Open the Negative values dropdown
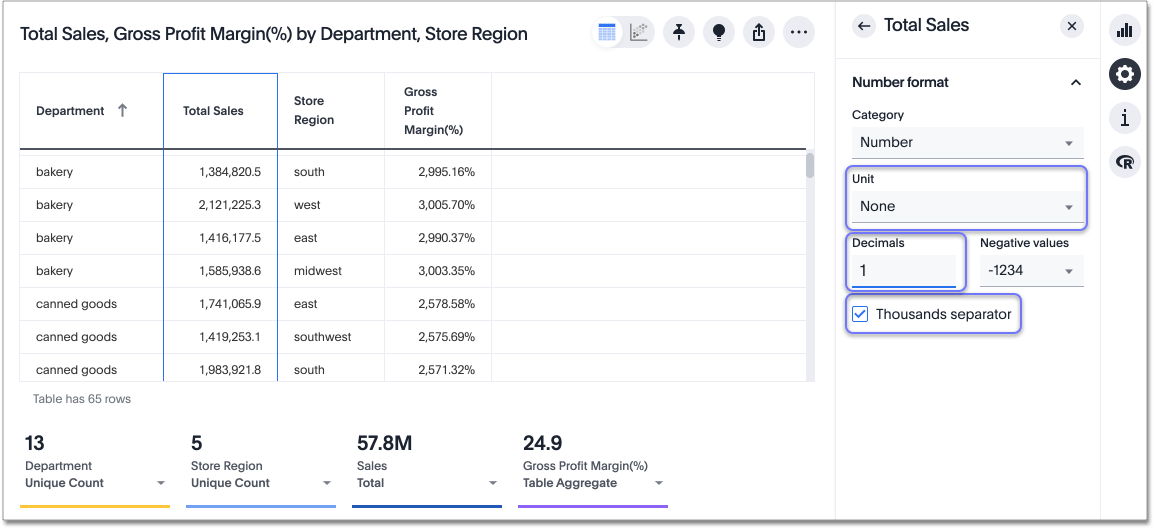 coord(1030,271)
